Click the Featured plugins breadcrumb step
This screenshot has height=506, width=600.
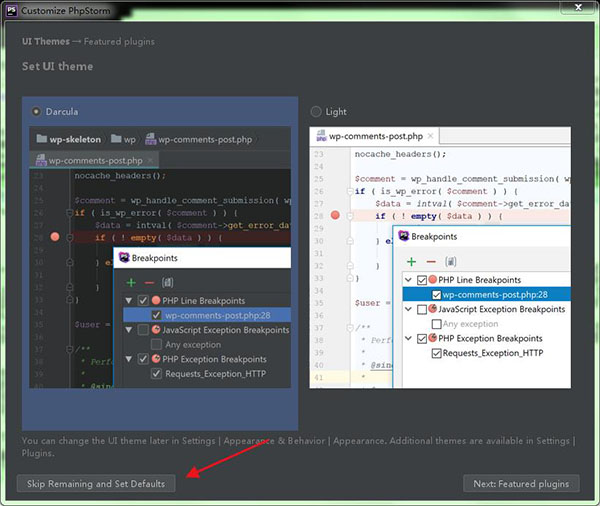pyautogui.click(x=119, y=41)
